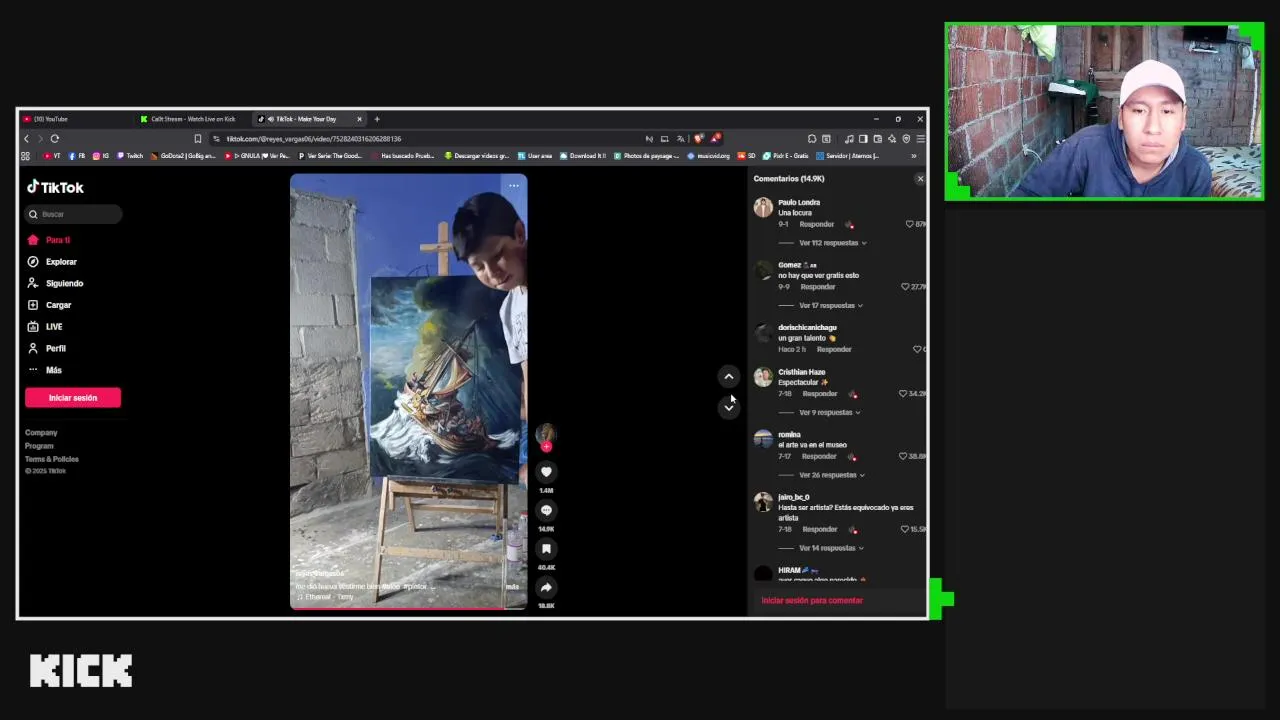Show hidden bookmarks overflow chevron

tap(913, 156)
